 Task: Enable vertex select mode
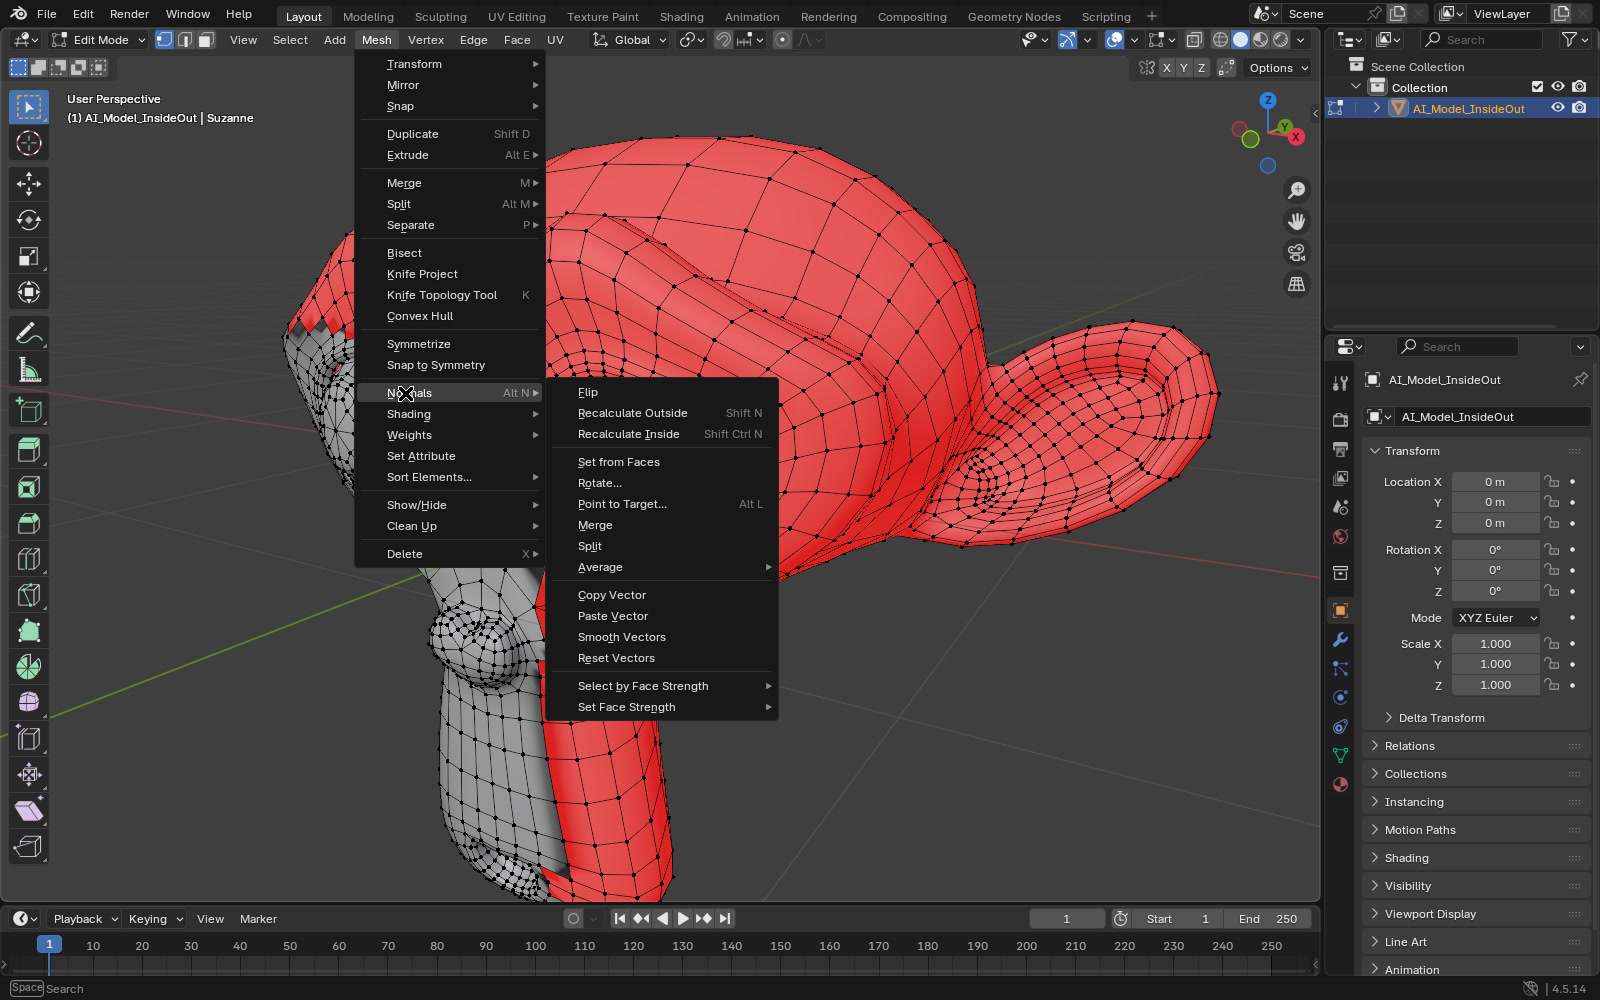point(164,40)
